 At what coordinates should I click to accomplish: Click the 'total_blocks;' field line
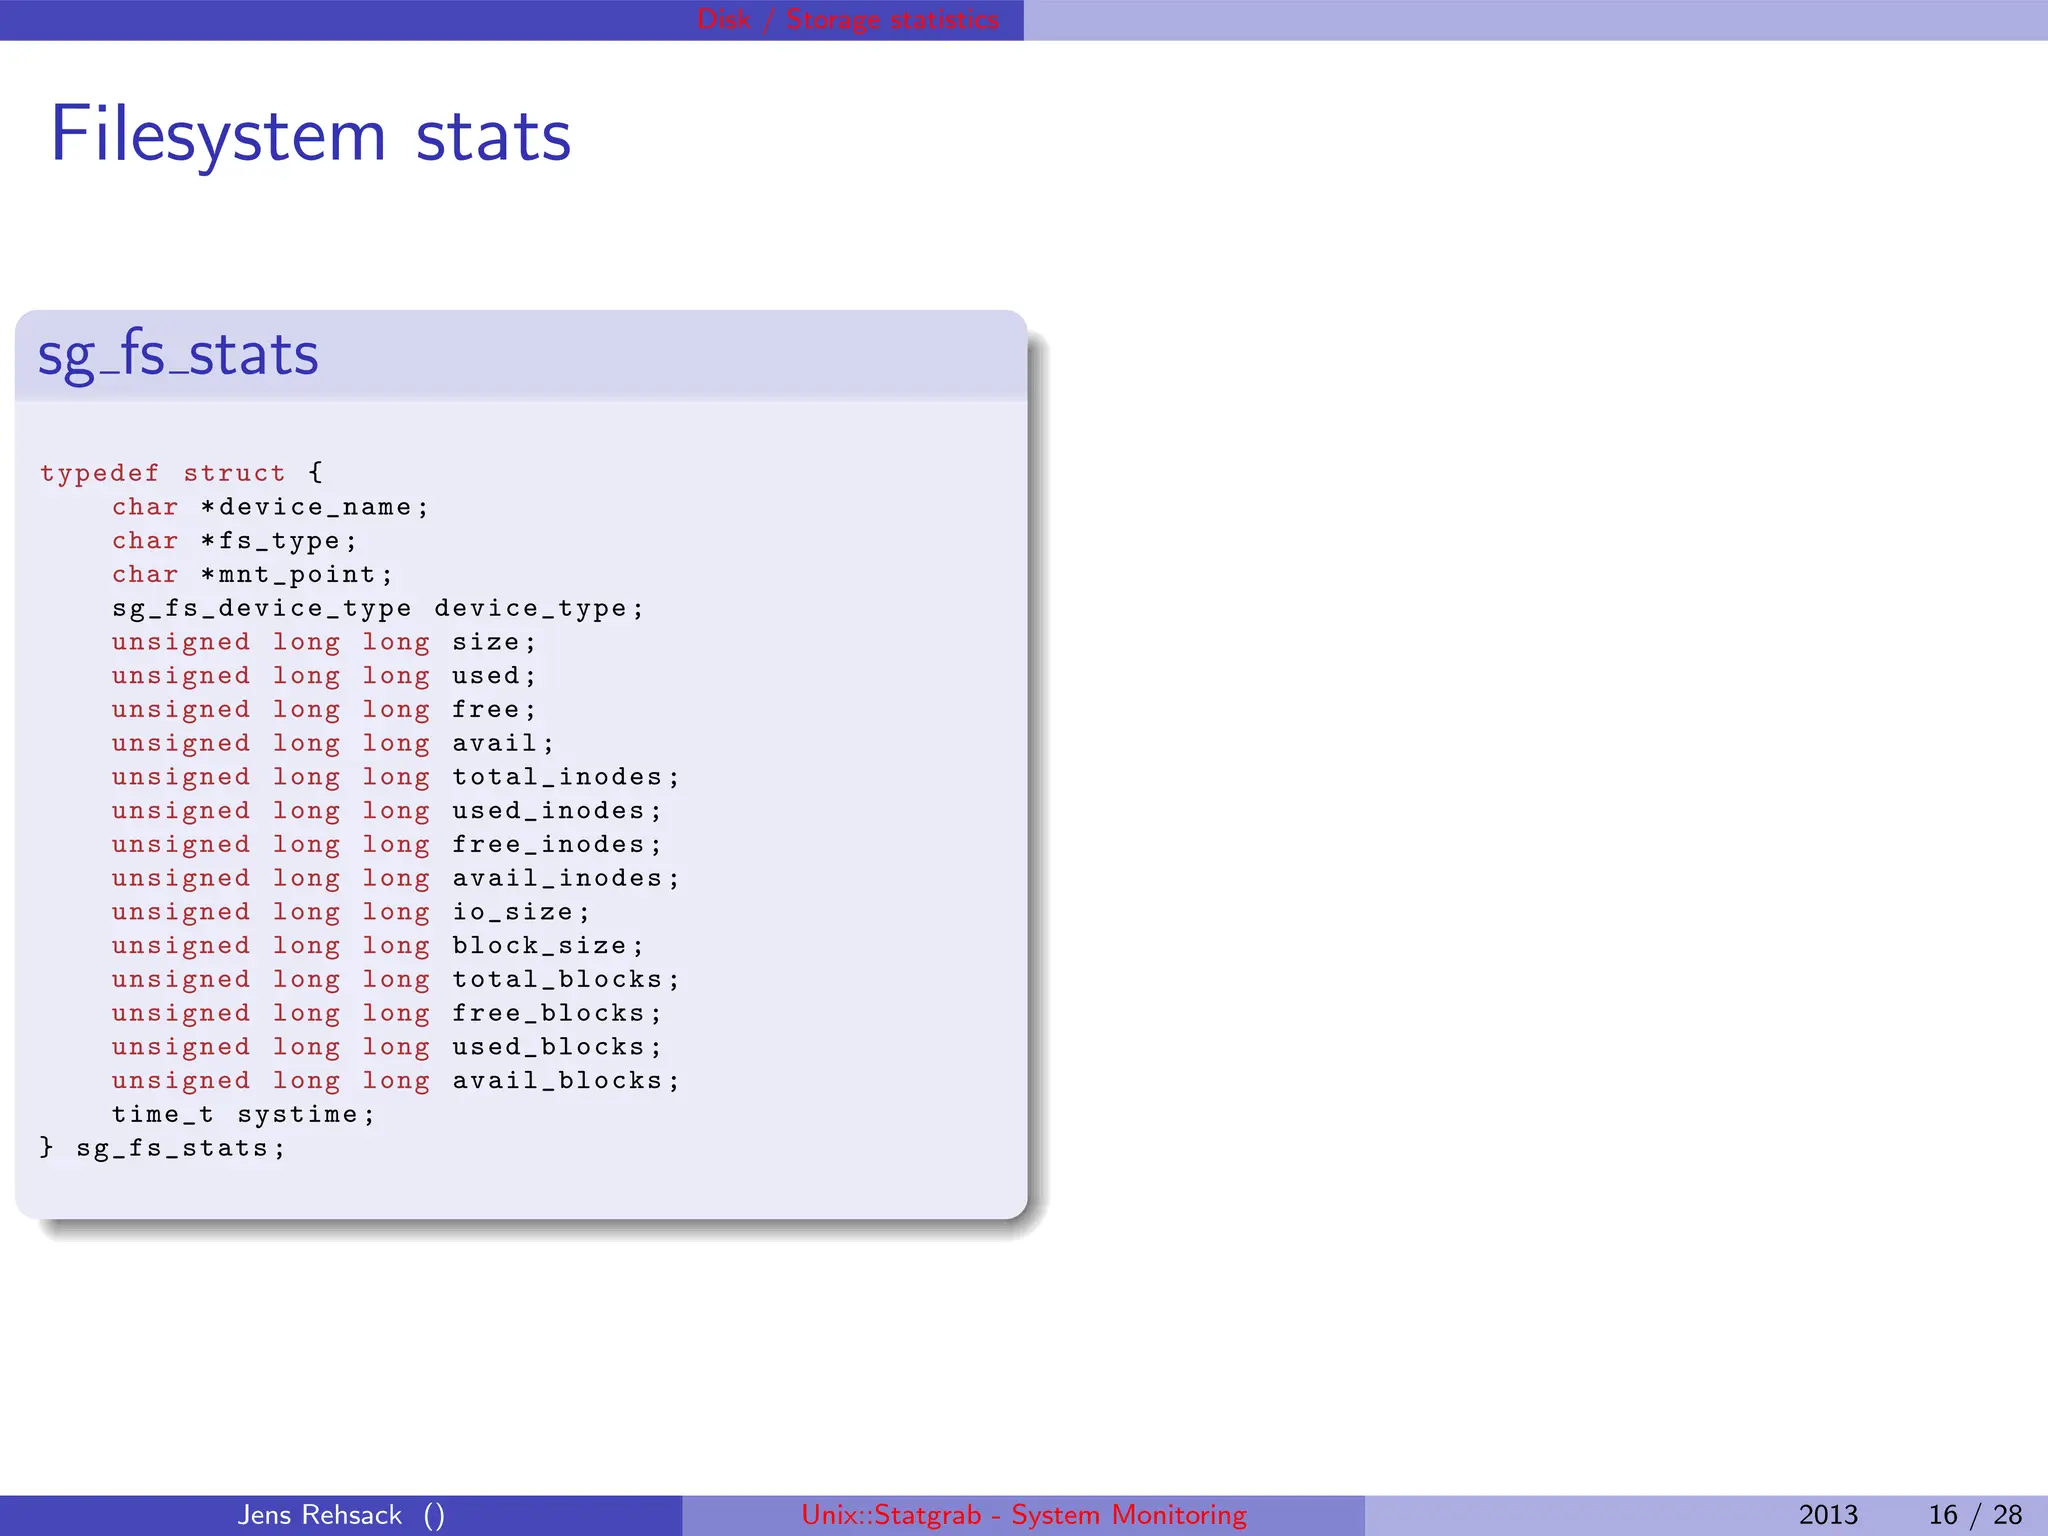pos(396,979)
